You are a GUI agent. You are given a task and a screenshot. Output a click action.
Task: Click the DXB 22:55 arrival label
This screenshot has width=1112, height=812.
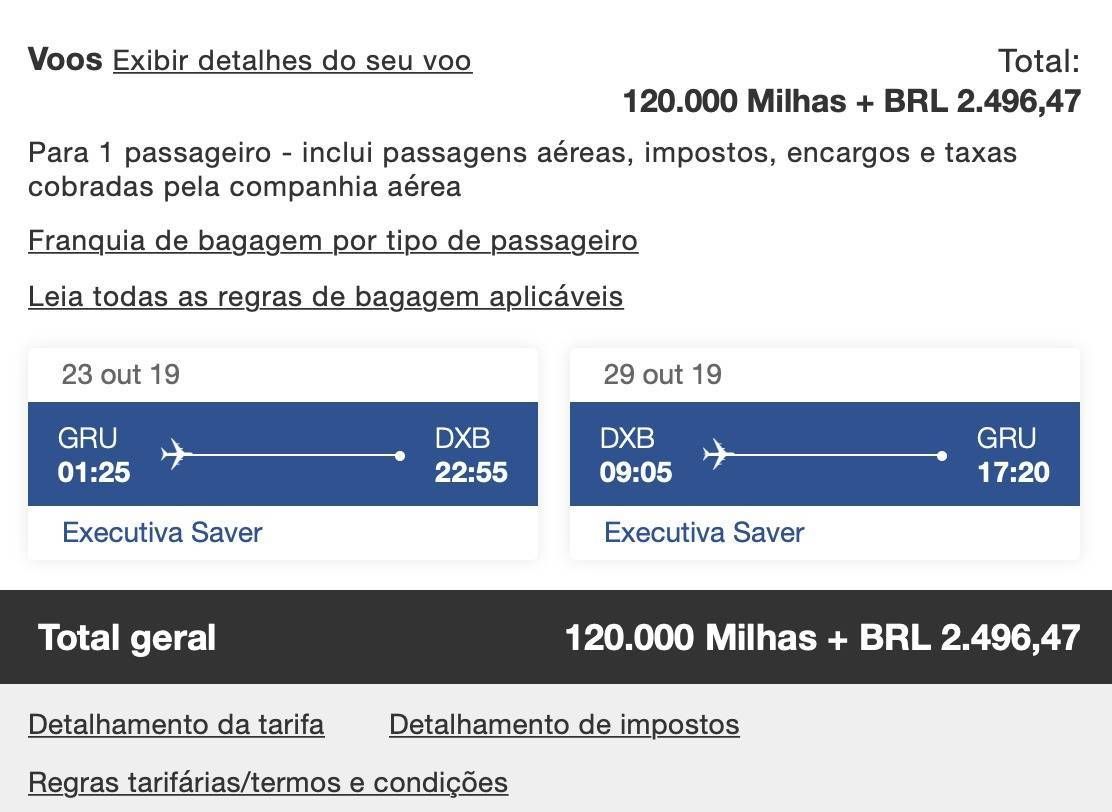(x=471, y=455)
